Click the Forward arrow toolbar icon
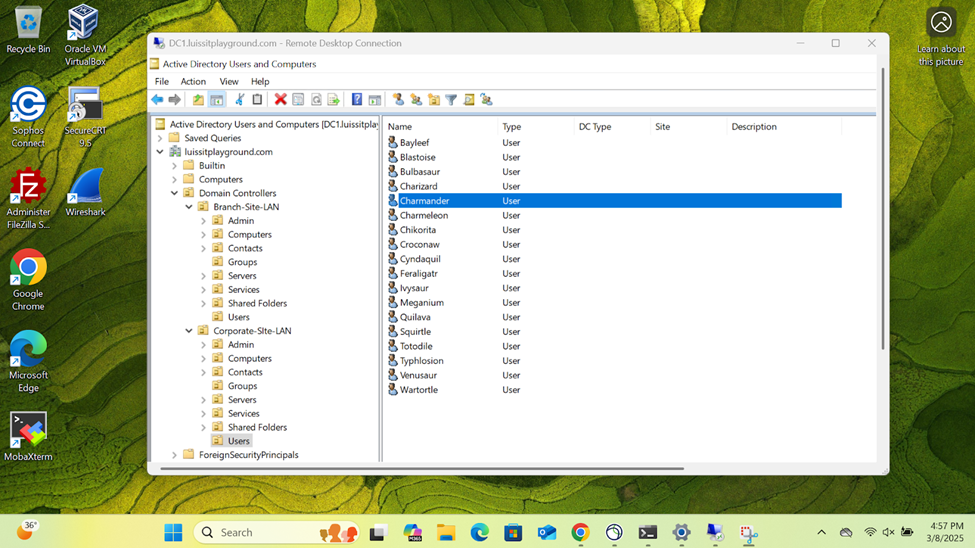This screenshot has width=975, height=548. click(x=175, y=100)
